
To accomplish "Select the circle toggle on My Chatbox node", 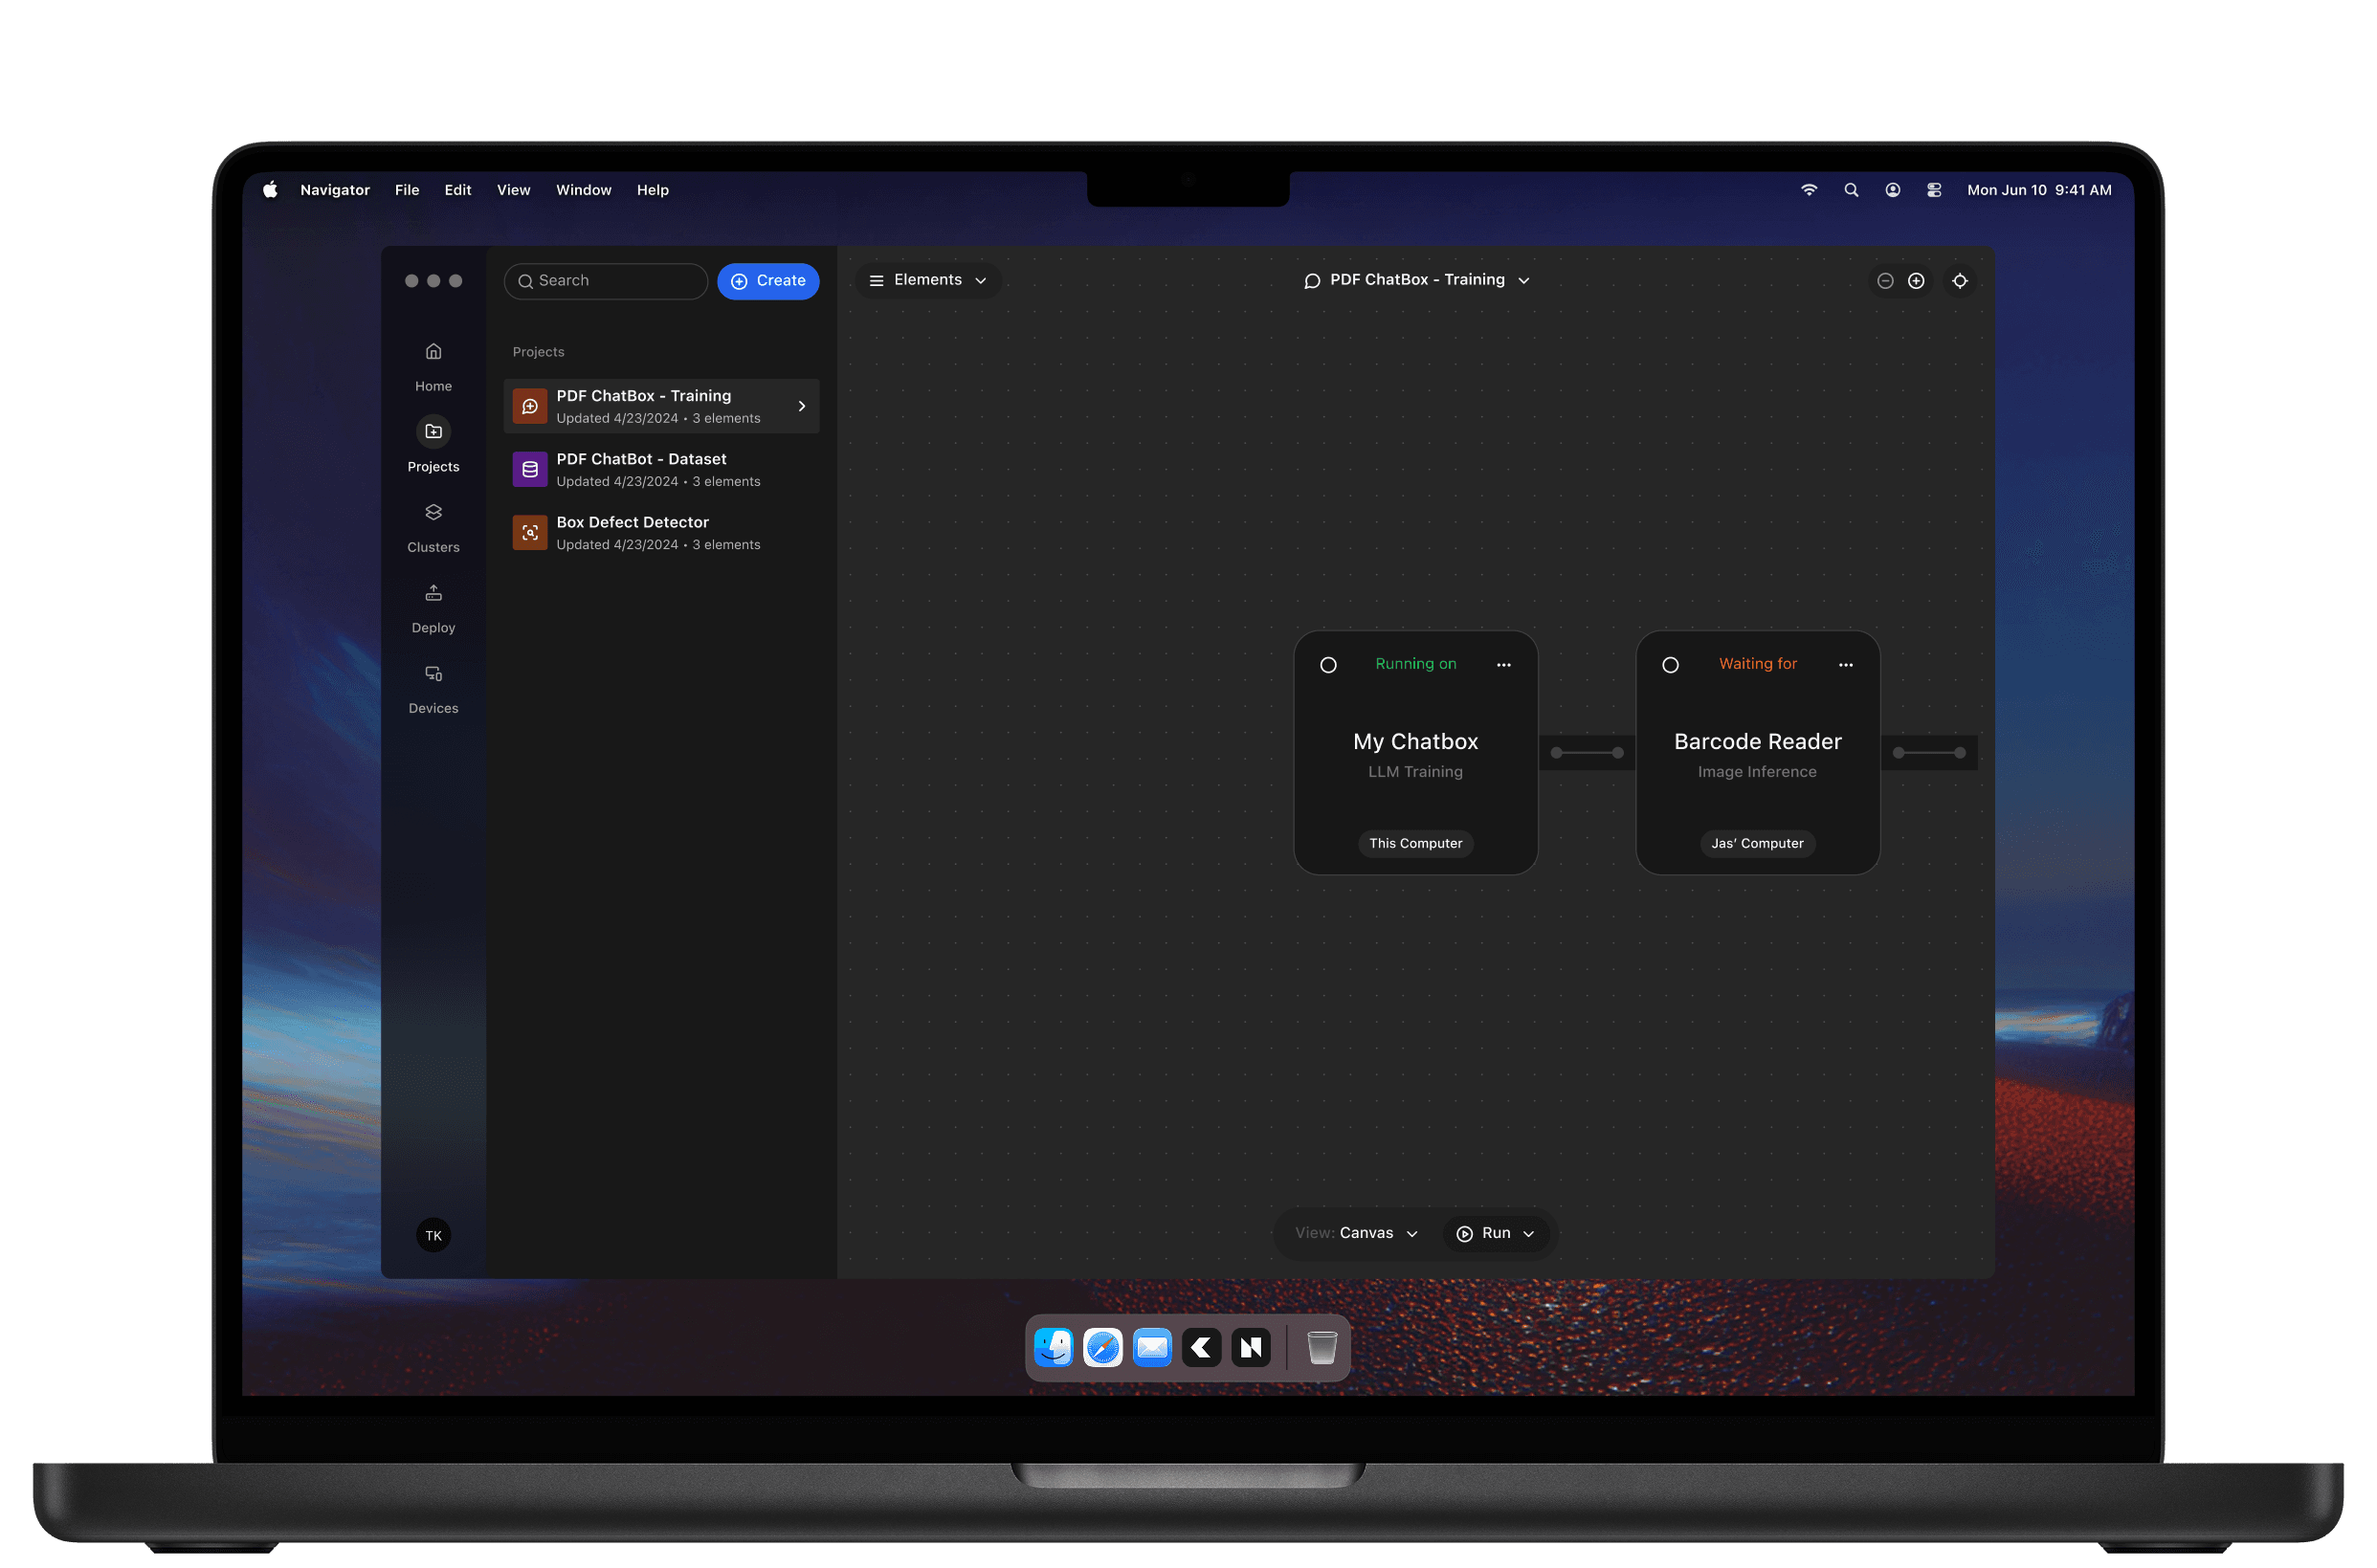I will point(1328,664).
